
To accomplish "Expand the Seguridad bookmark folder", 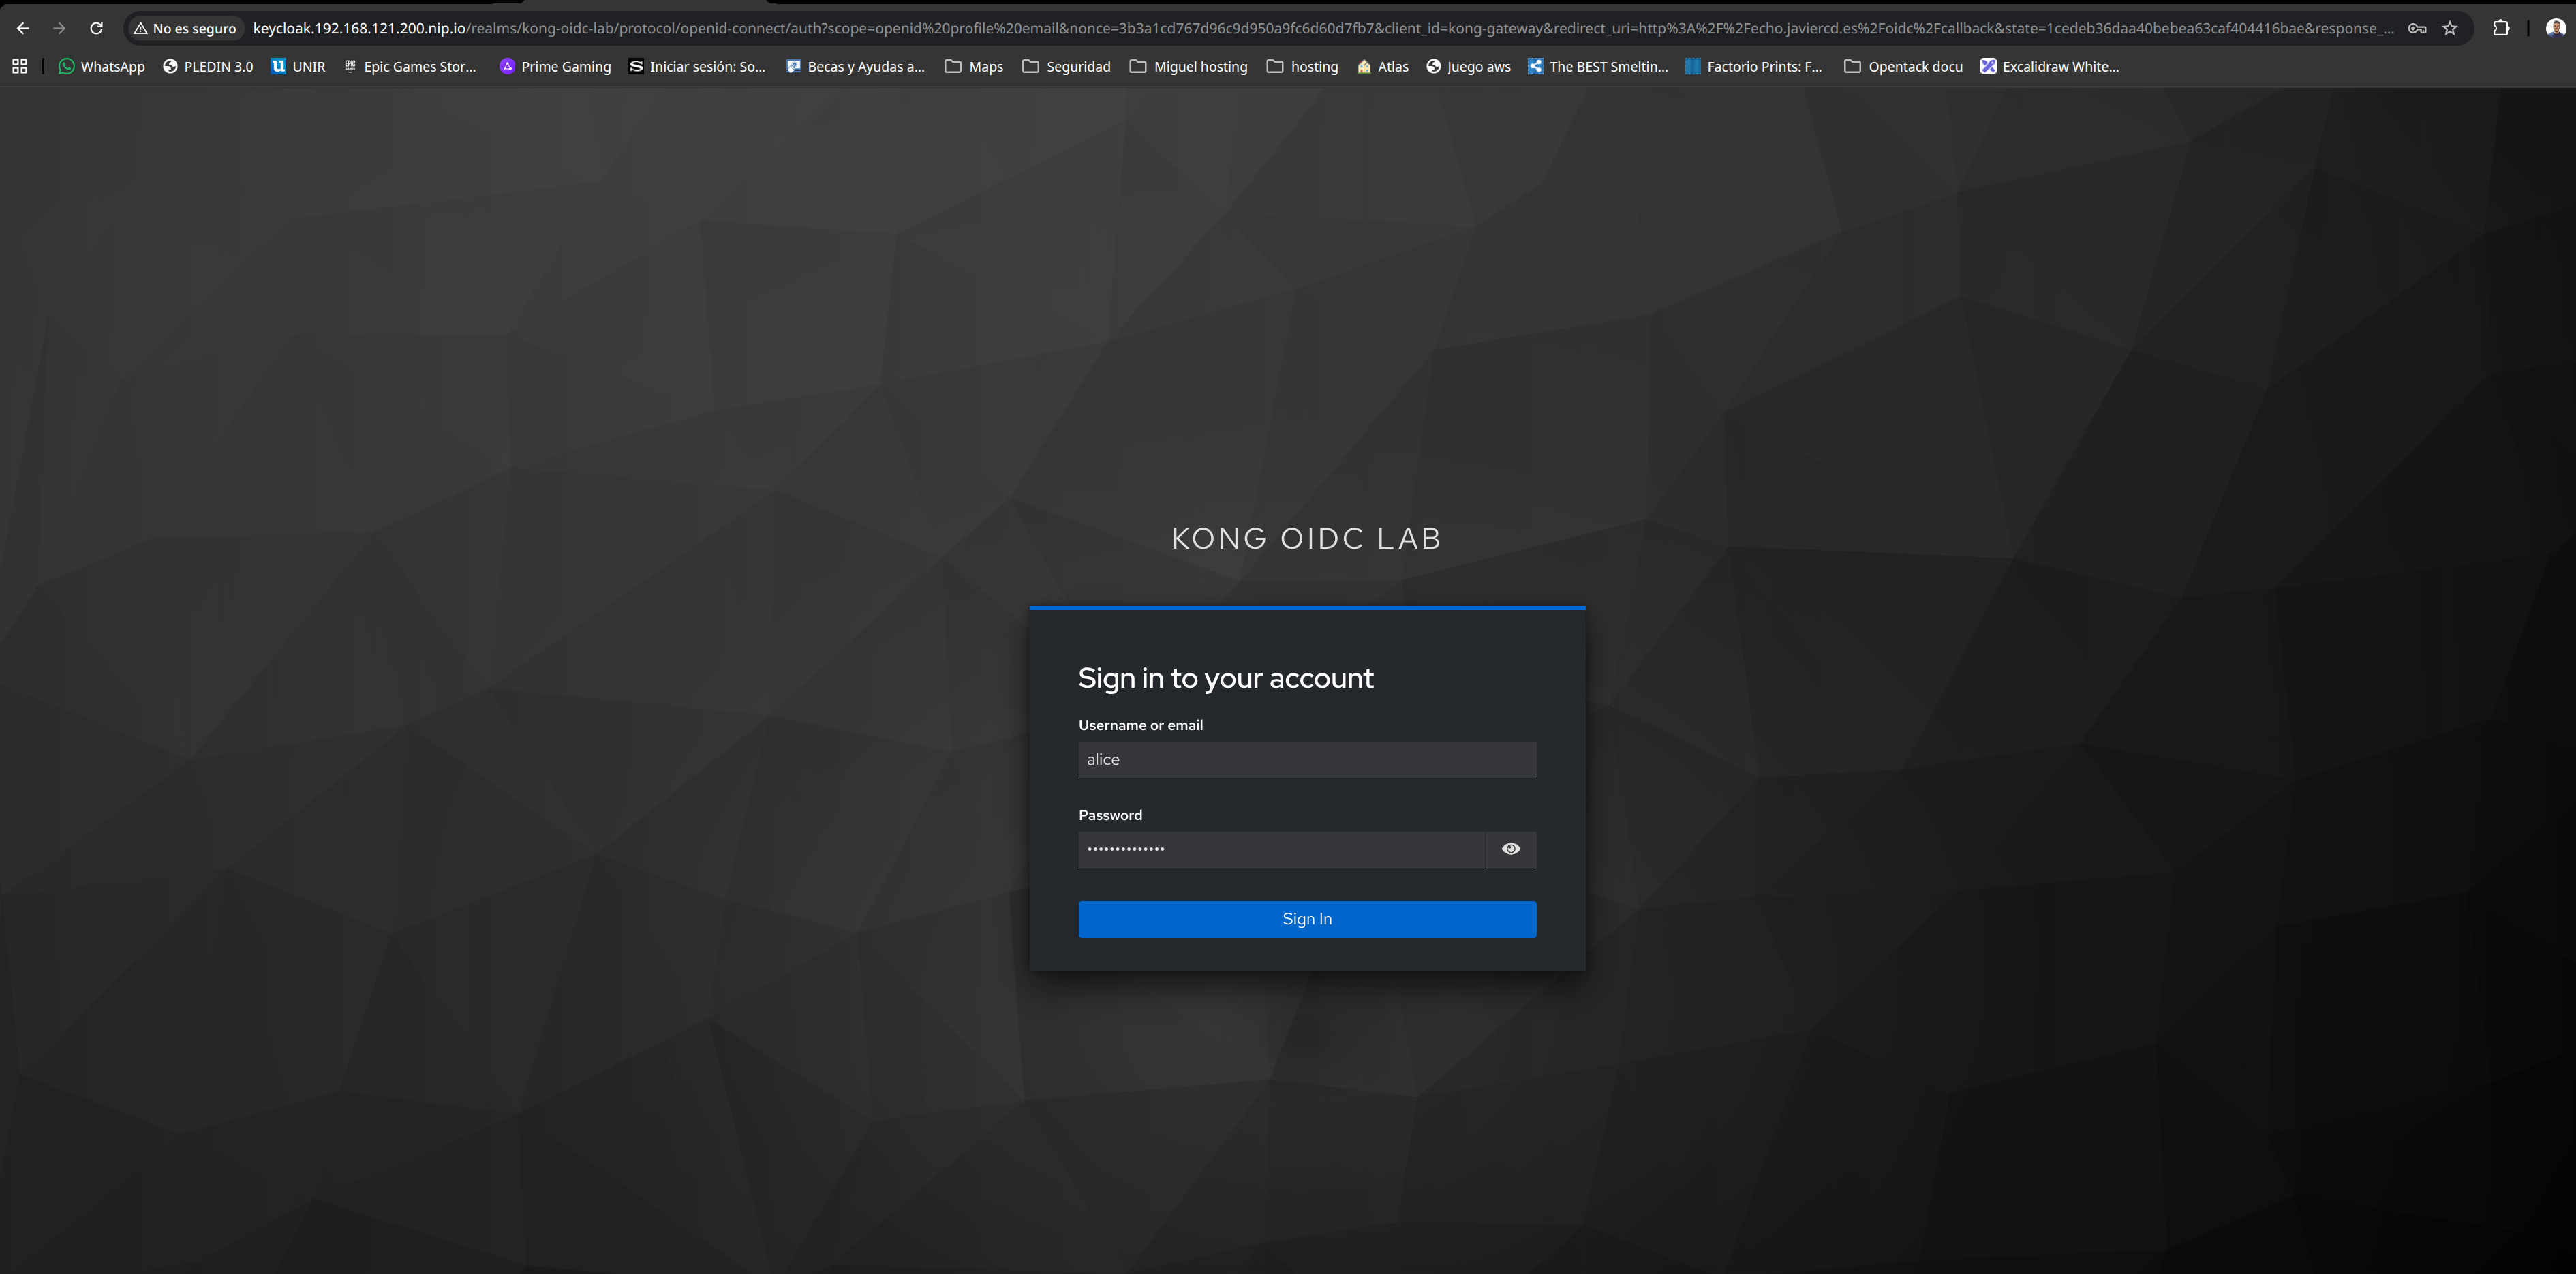I will click(1067, 66).
